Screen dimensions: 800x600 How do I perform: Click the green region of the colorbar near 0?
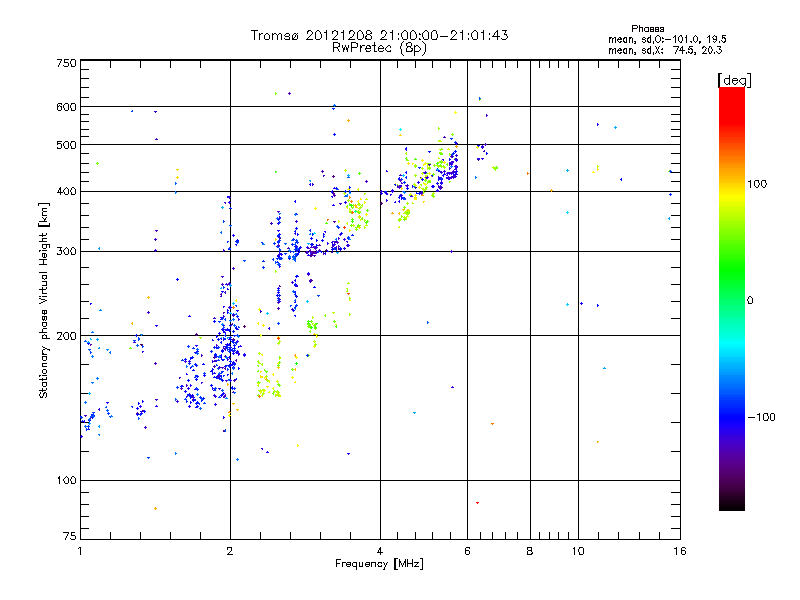pos(732,286)
